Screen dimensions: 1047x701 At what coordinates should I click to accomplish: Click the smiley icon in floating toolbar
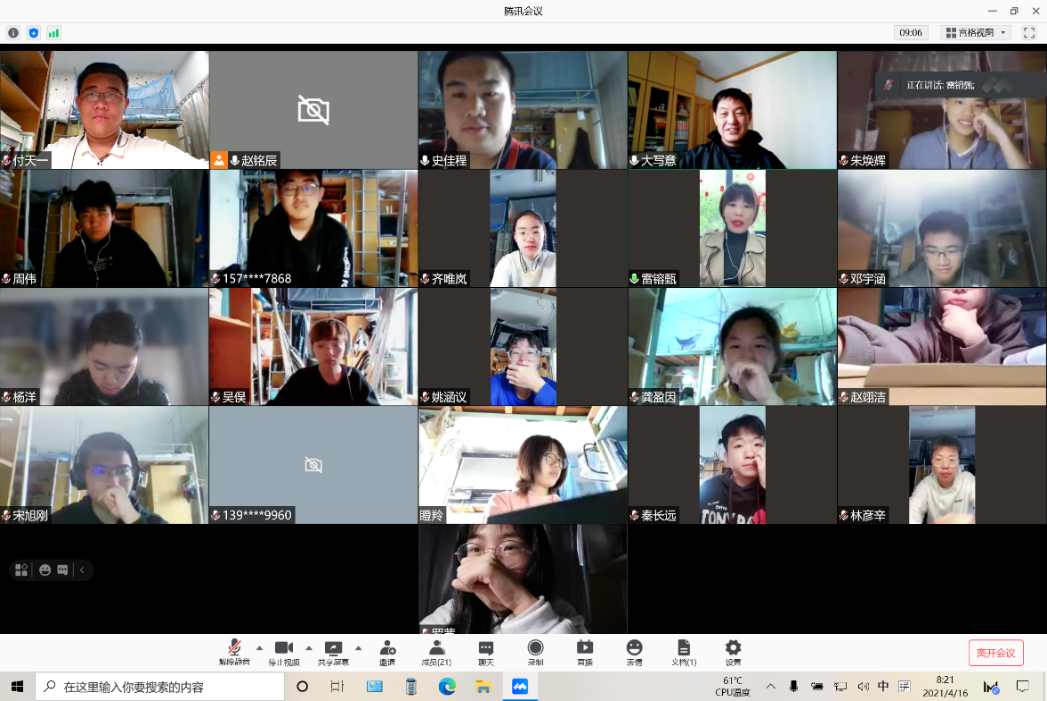click(x=45, y=569)
